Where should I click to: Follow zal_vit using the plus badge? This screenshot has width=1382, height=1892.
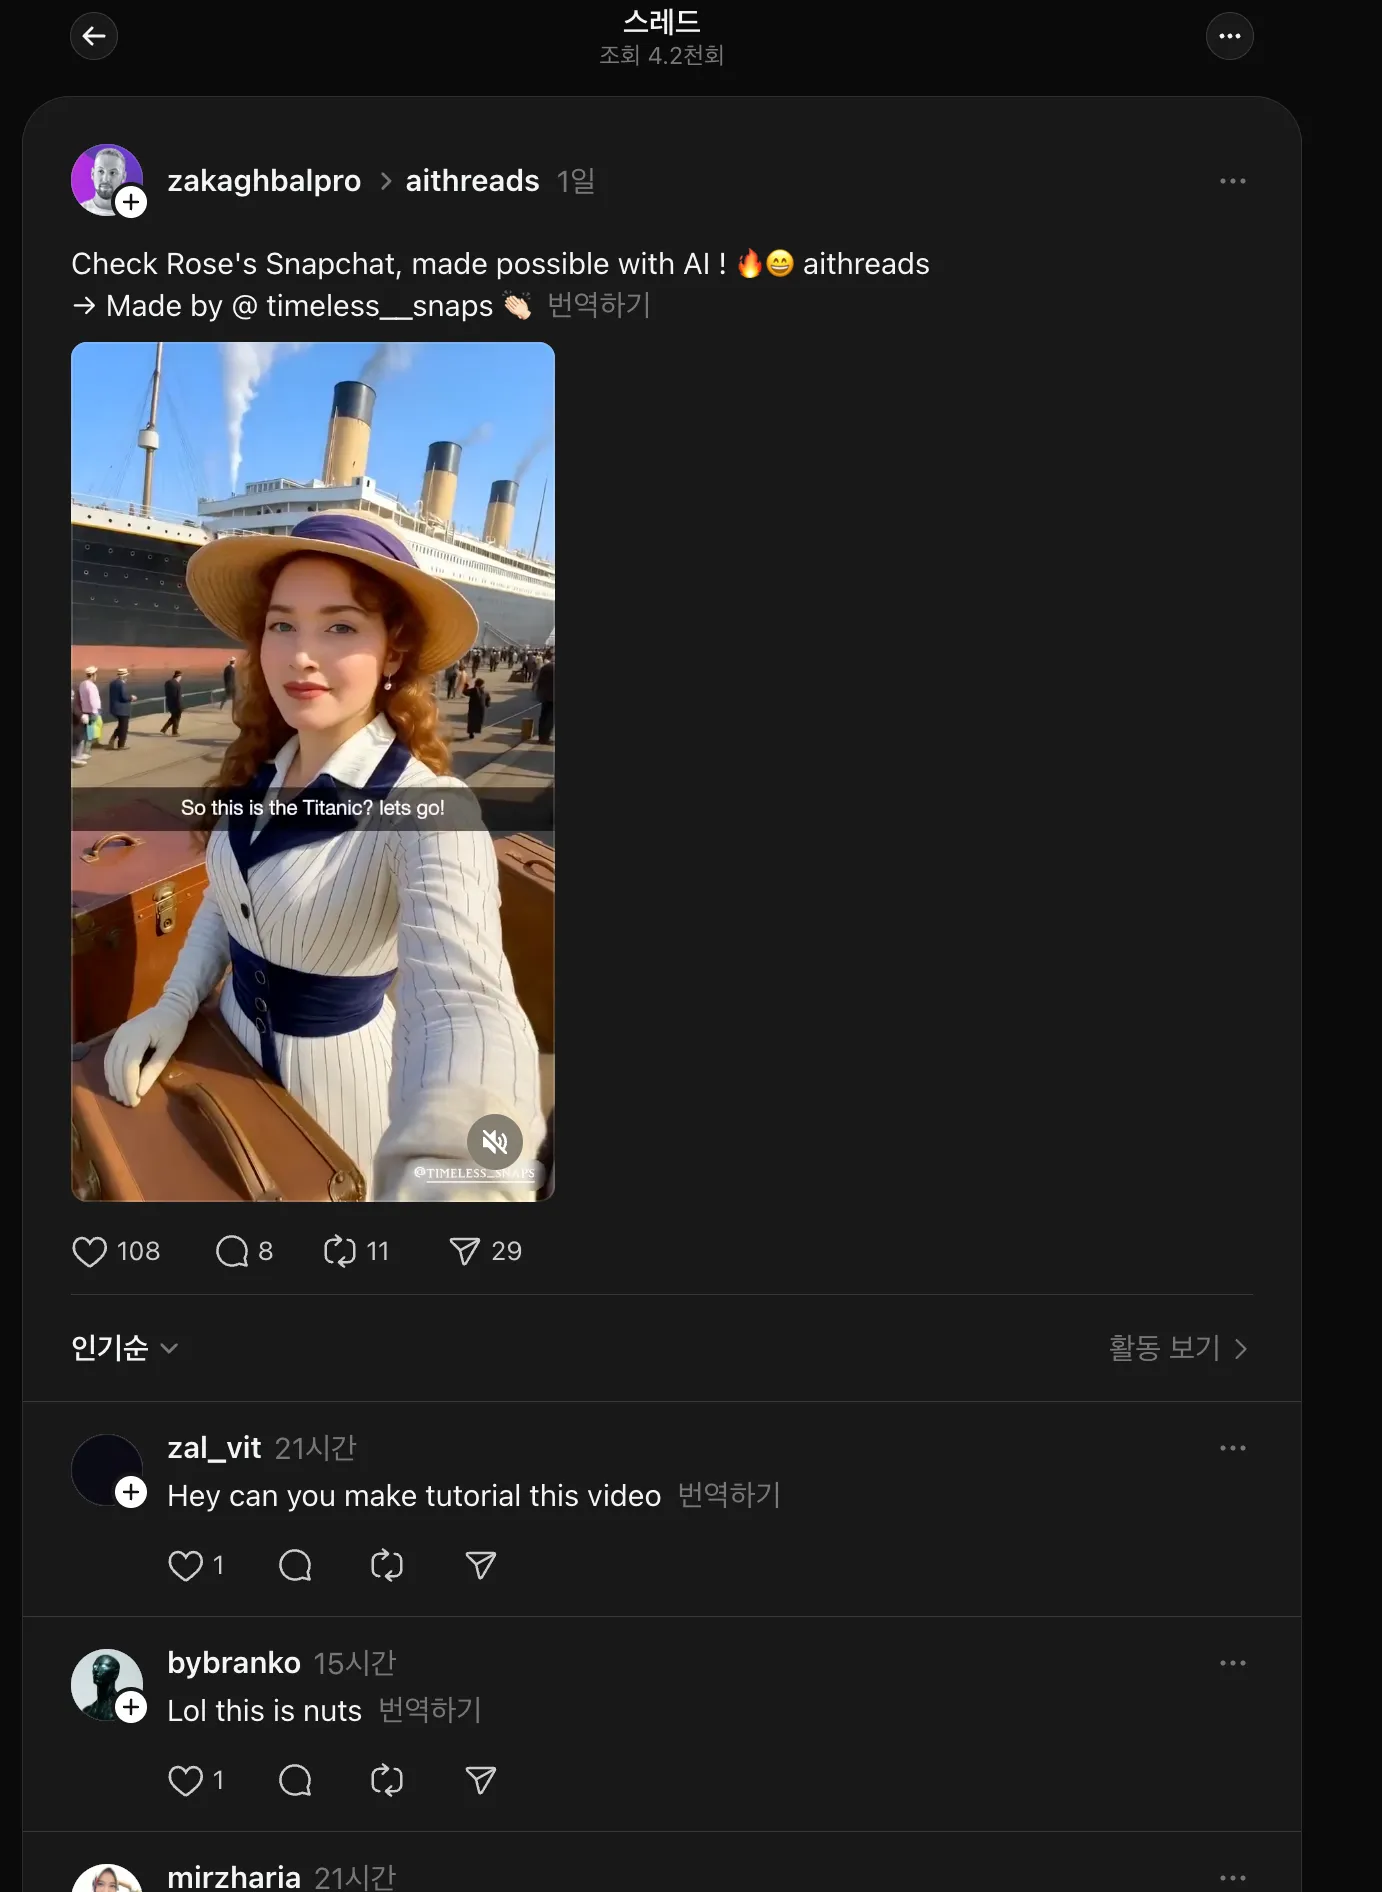click(131, 1492)
